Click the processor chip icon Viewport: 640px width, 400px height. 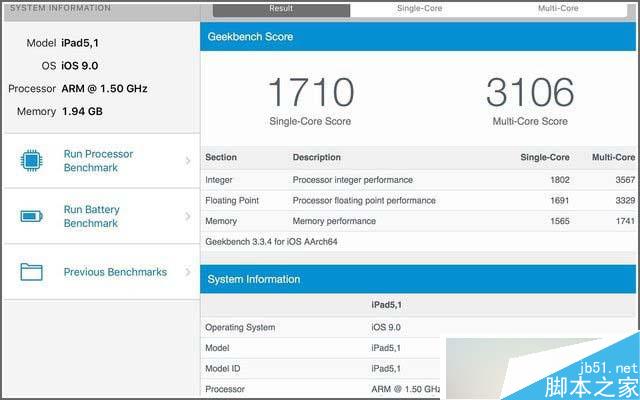[x=31, y=160]
